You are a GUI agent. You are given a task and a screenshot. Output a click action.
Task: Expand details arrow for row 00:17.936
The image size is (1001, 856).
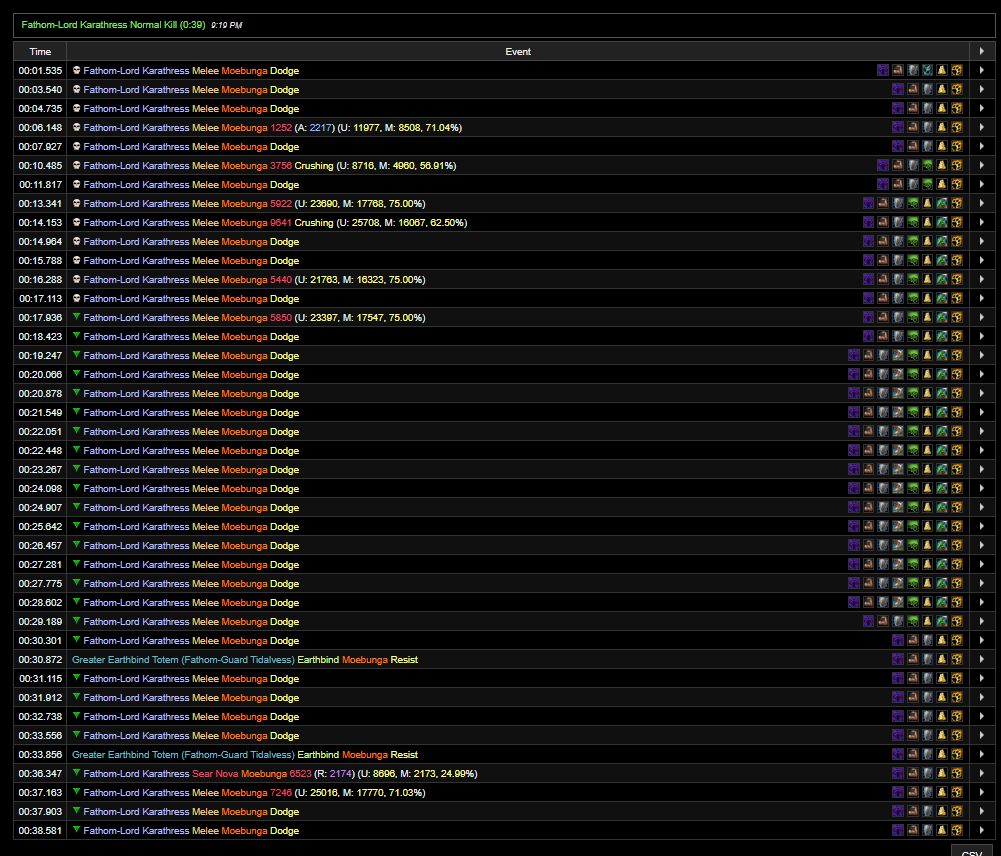982,317
